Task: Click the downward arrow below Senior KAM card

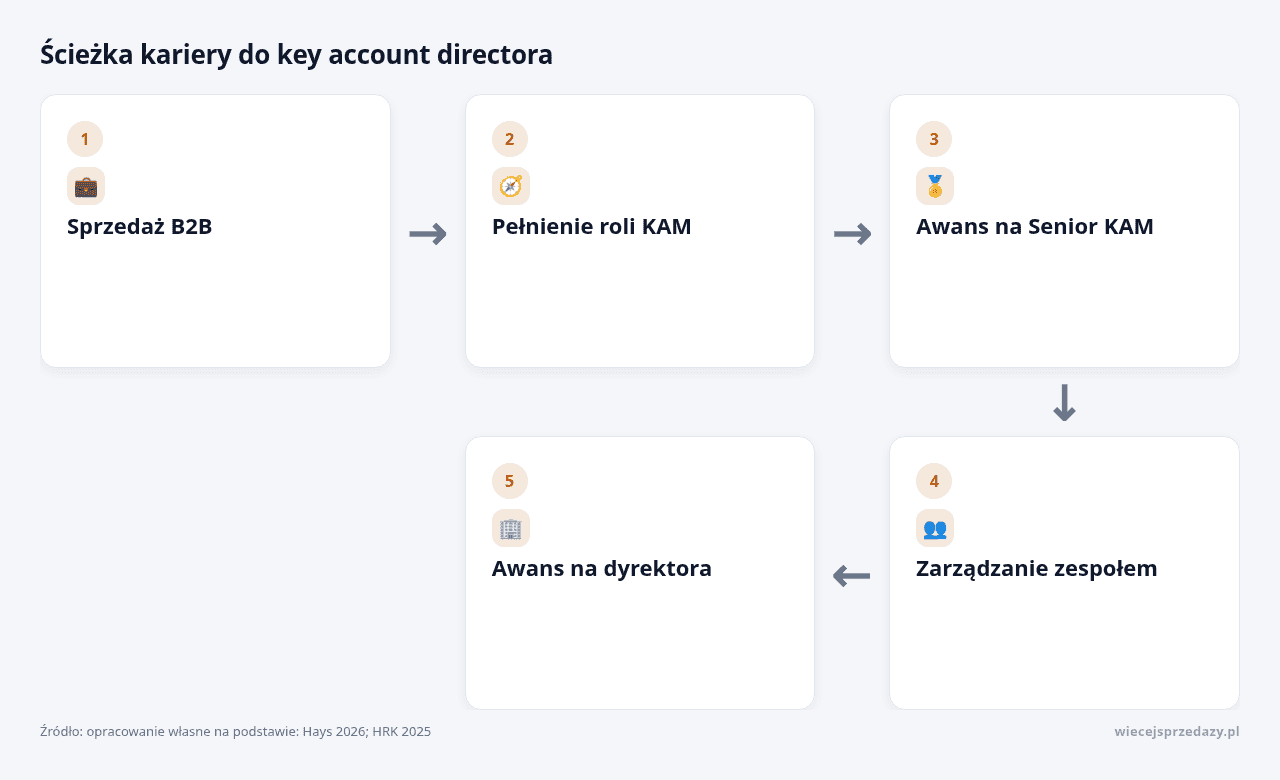Action: coord(1064,402)
